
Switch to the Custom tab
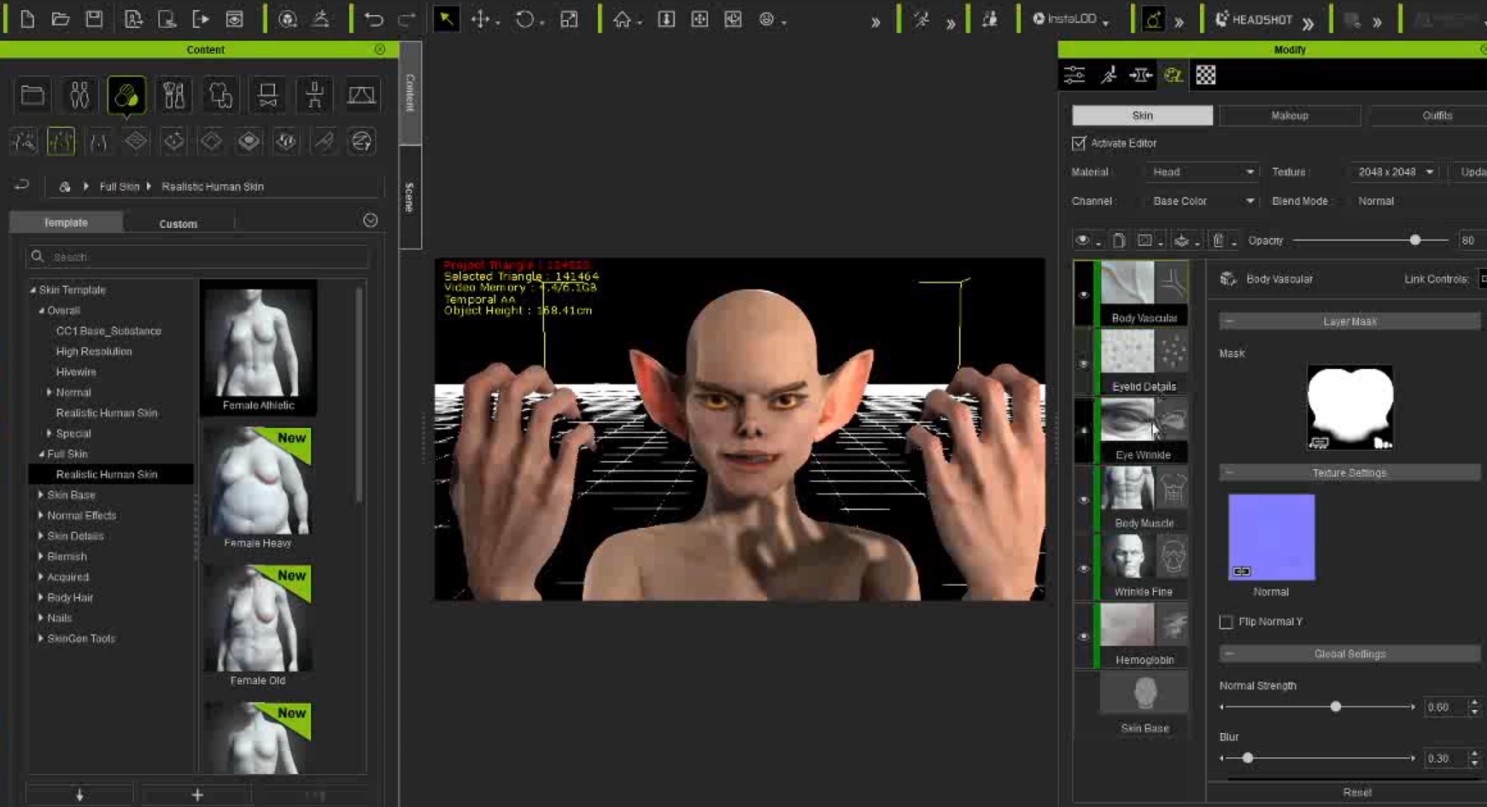178,223
